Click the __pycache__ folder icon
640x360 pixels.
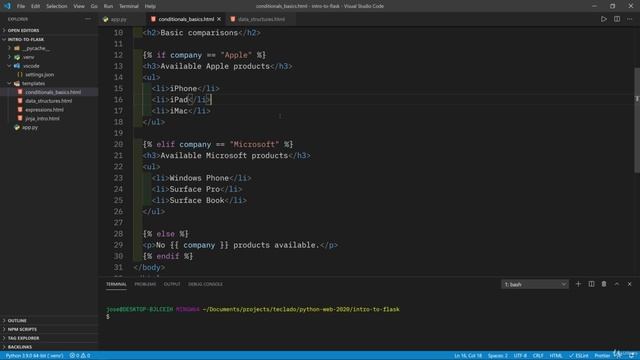pyautogui.click(x=17, y=48)
